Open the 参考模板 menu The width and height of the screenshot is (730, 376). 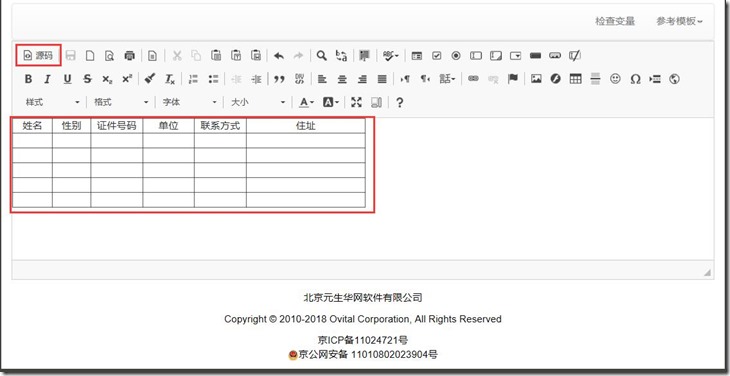coord(679,21)
